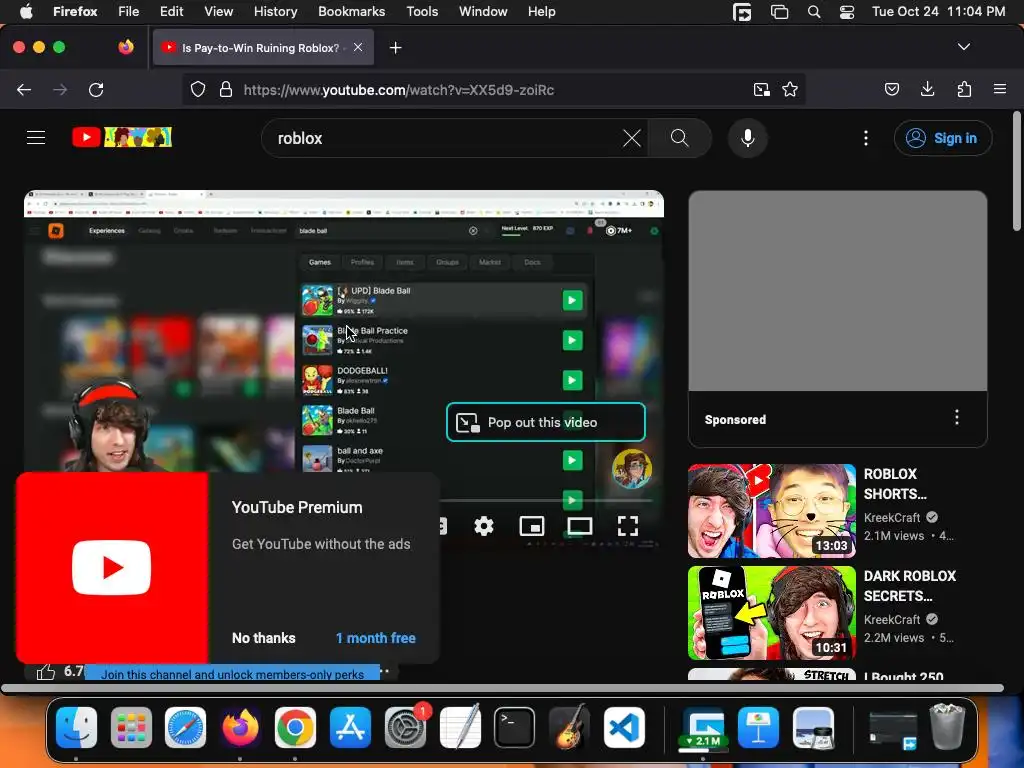Close the Is Pay-to-Win Ruining Roblox tab
1024x768 pixels.
pyautogui.click(x=358, y=47)
